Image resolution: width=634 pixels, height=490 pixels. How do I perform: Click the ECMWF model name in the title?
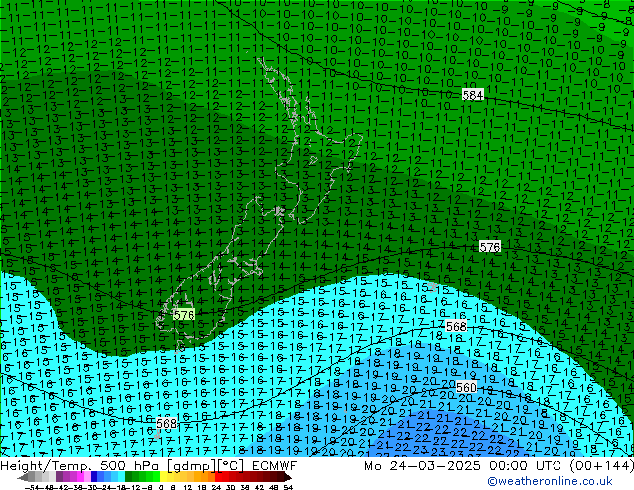pyautogui.click(x=275, y=466)
